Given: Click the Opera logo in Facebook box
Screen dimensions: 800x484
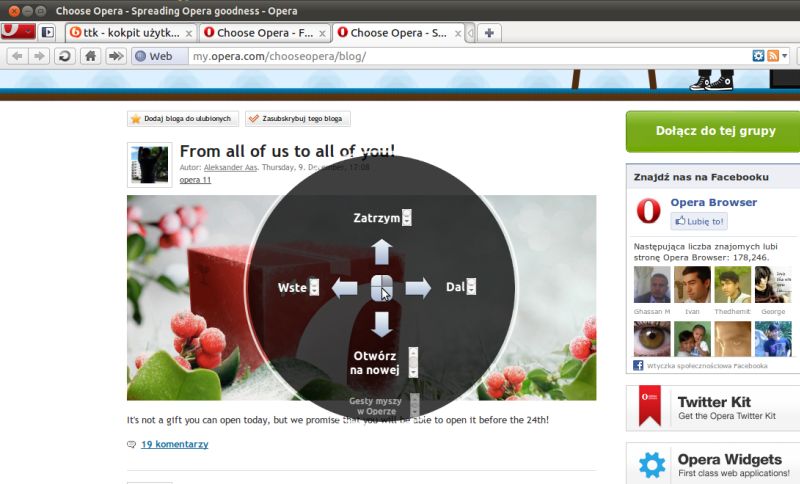Looking at the screenshot, I should point(648,211).
